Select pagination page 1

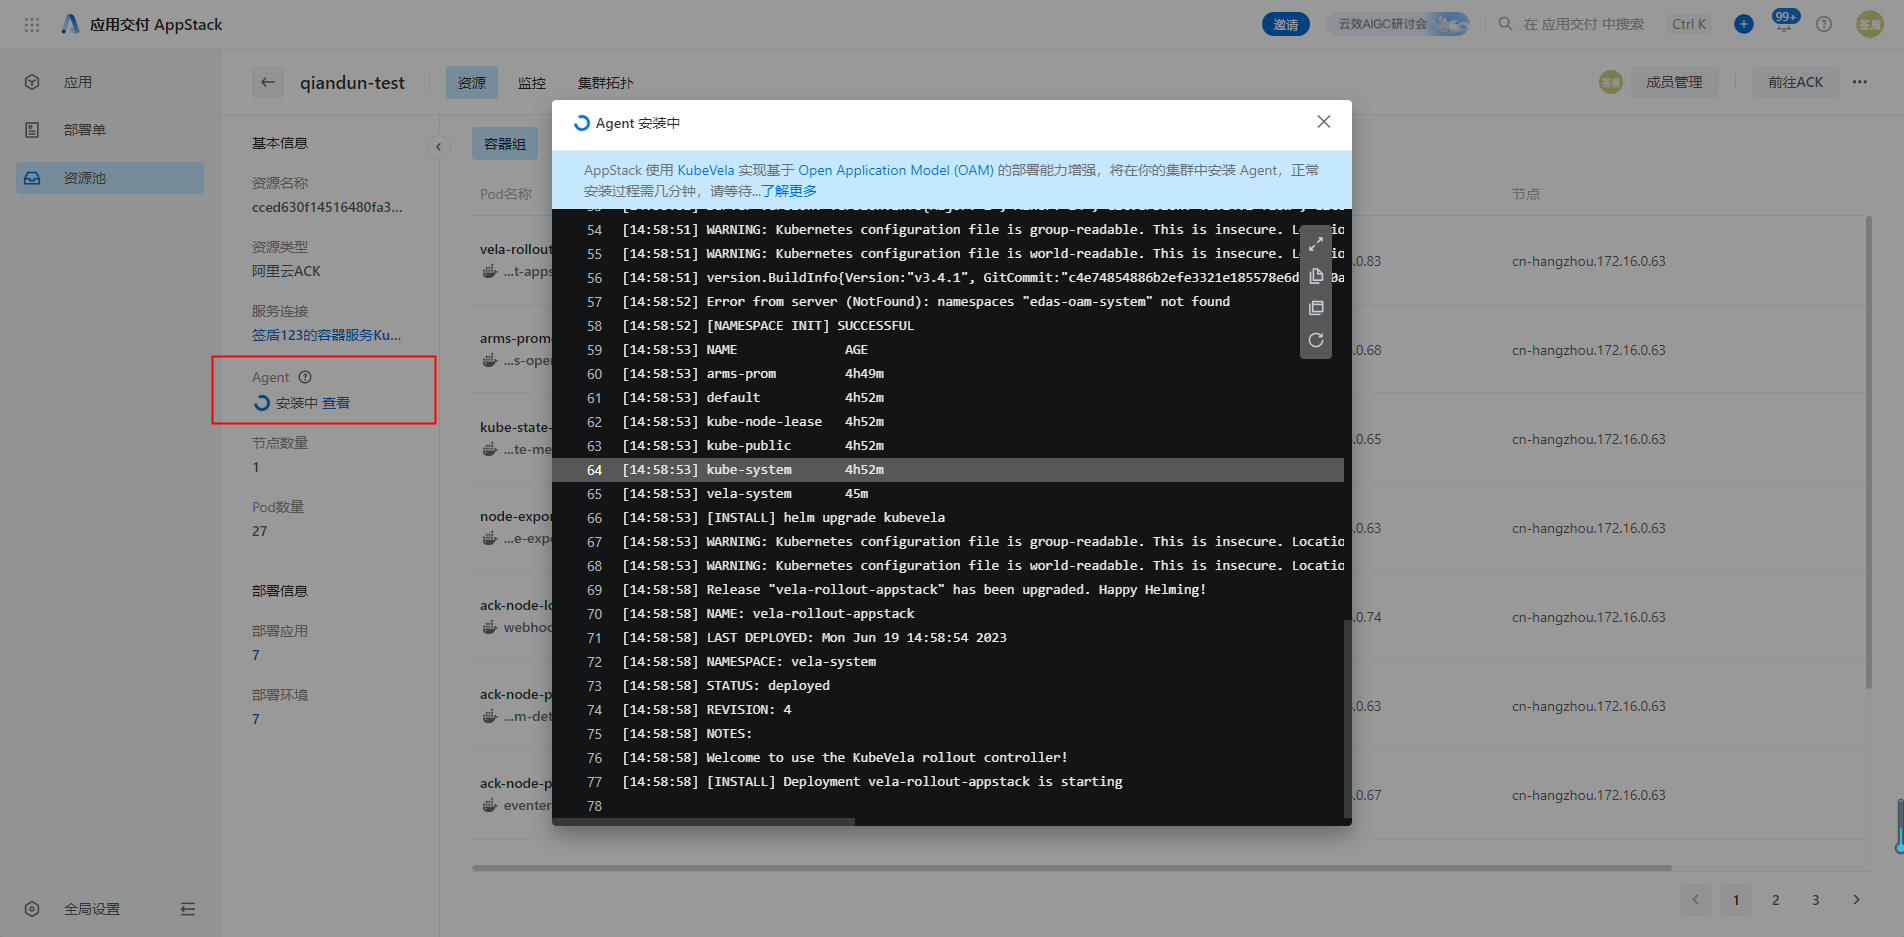point(1736,900)
